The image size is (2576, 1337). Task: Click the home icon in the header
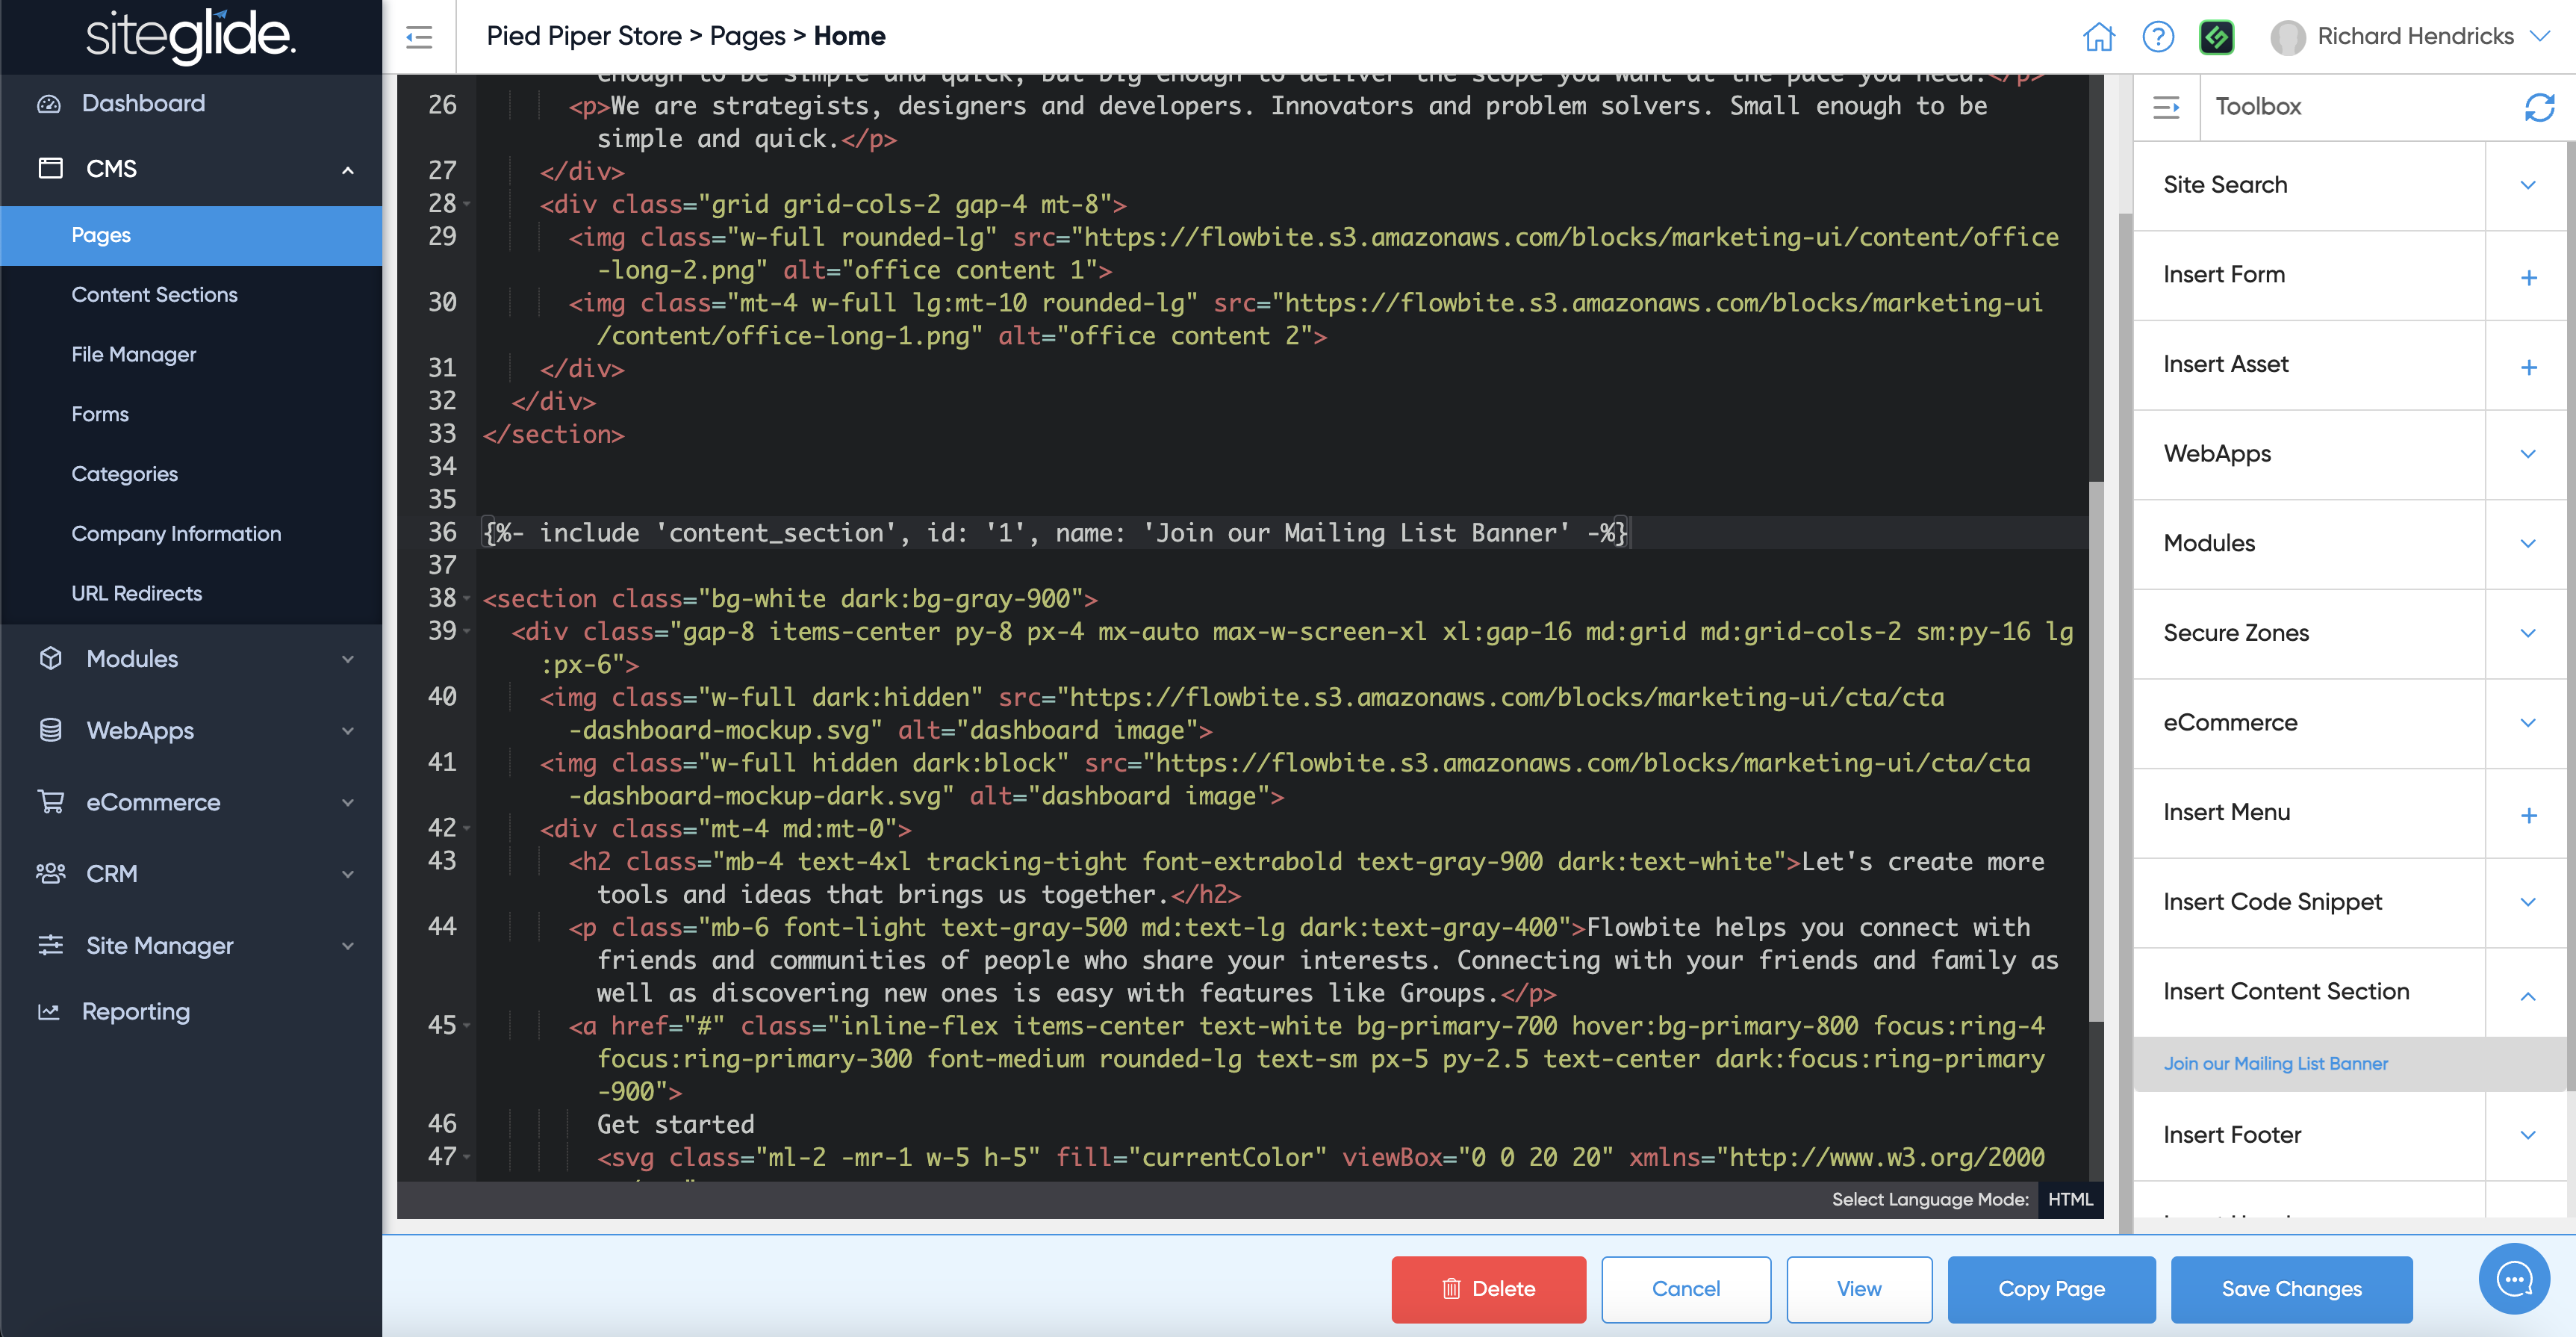(2098, 37)
